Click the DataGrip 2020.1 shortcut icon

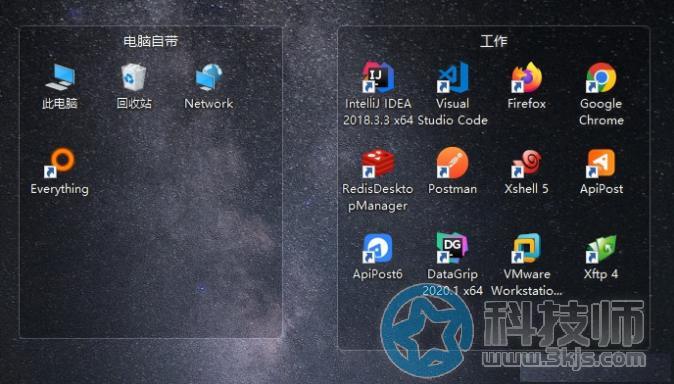(453, 248)
